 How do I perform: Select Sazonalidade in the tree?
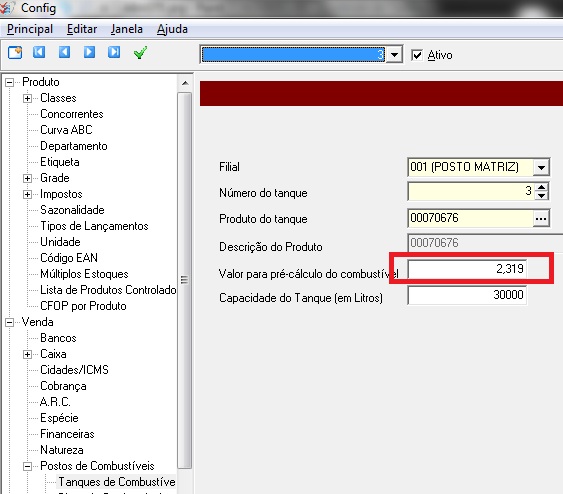[x=72, y=210]
